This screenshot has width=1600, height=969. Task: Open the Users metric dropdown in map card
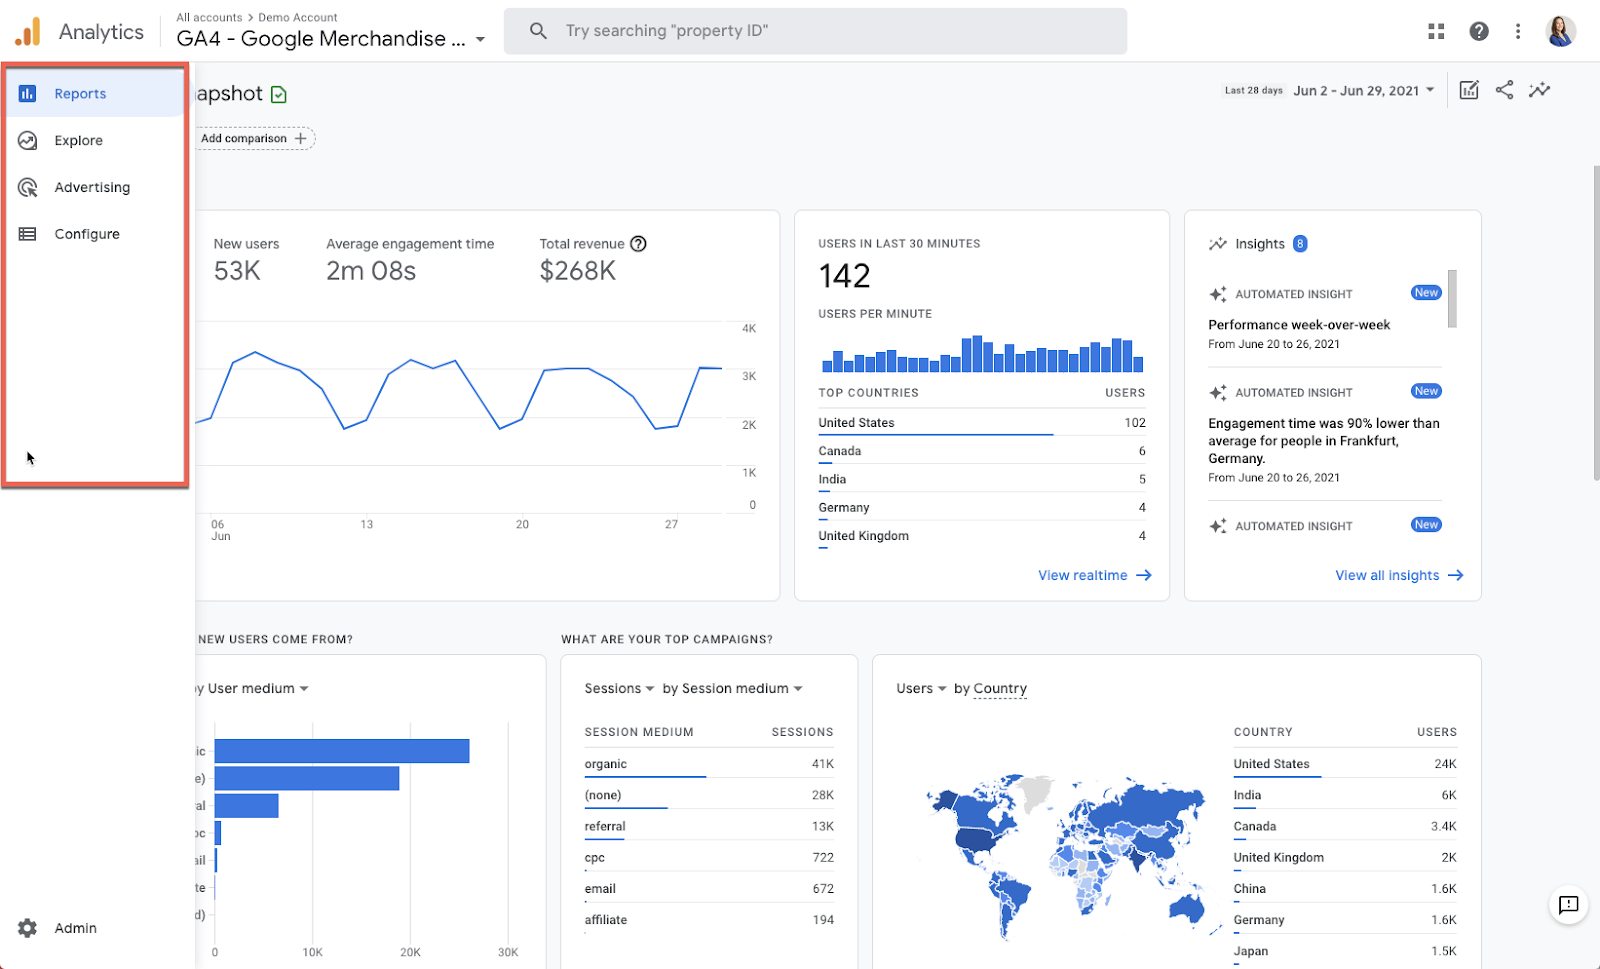[x=921, y=689]
